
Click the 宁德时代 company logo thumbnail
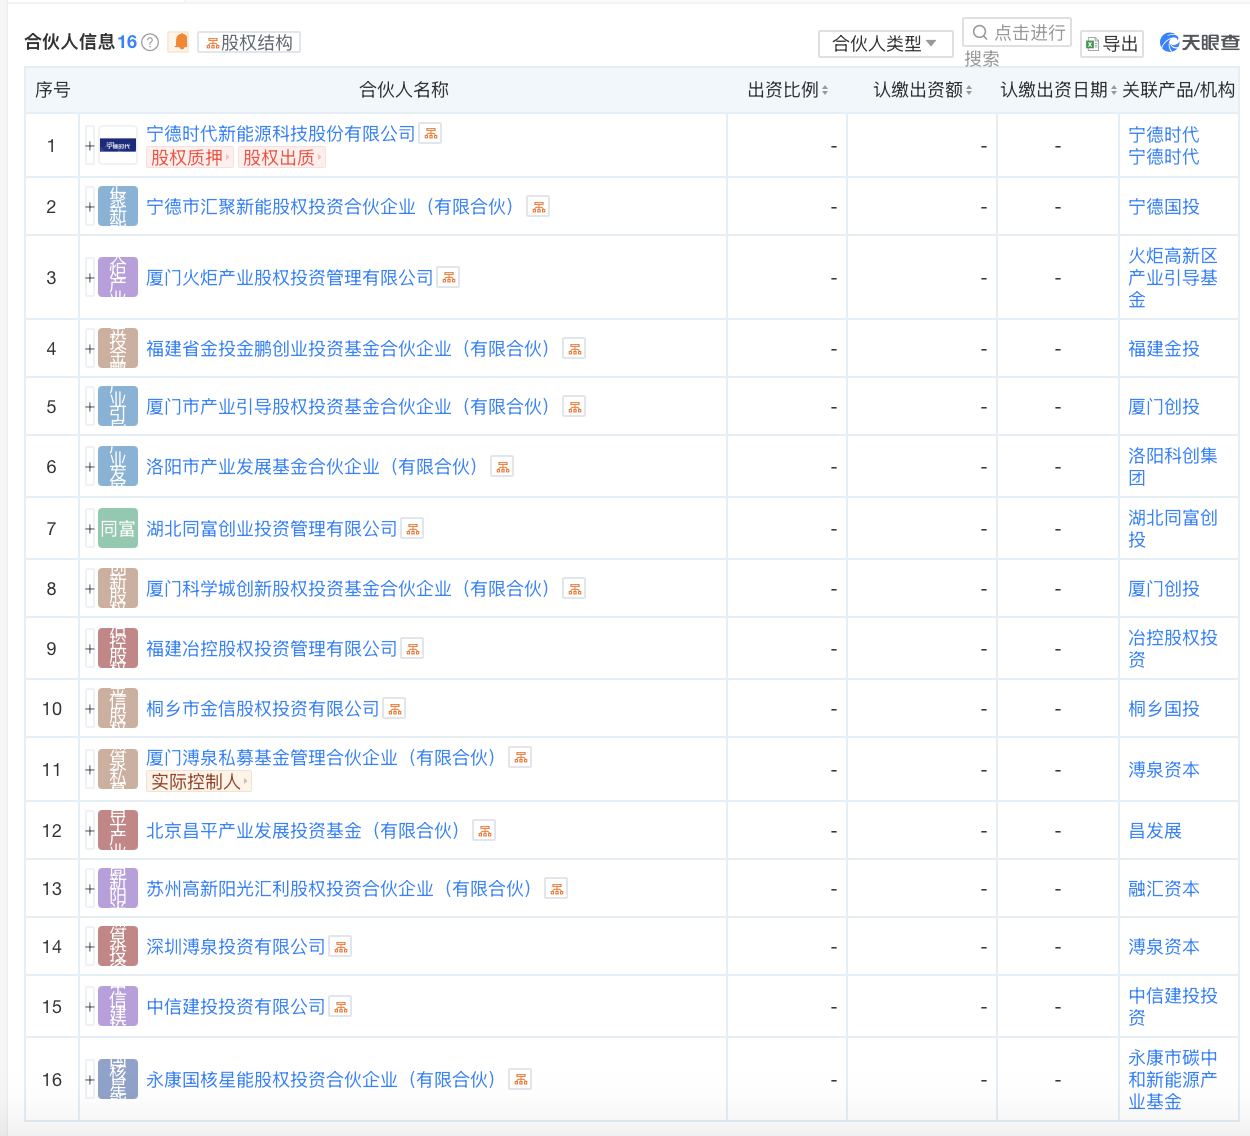click(x=118, y=146)
